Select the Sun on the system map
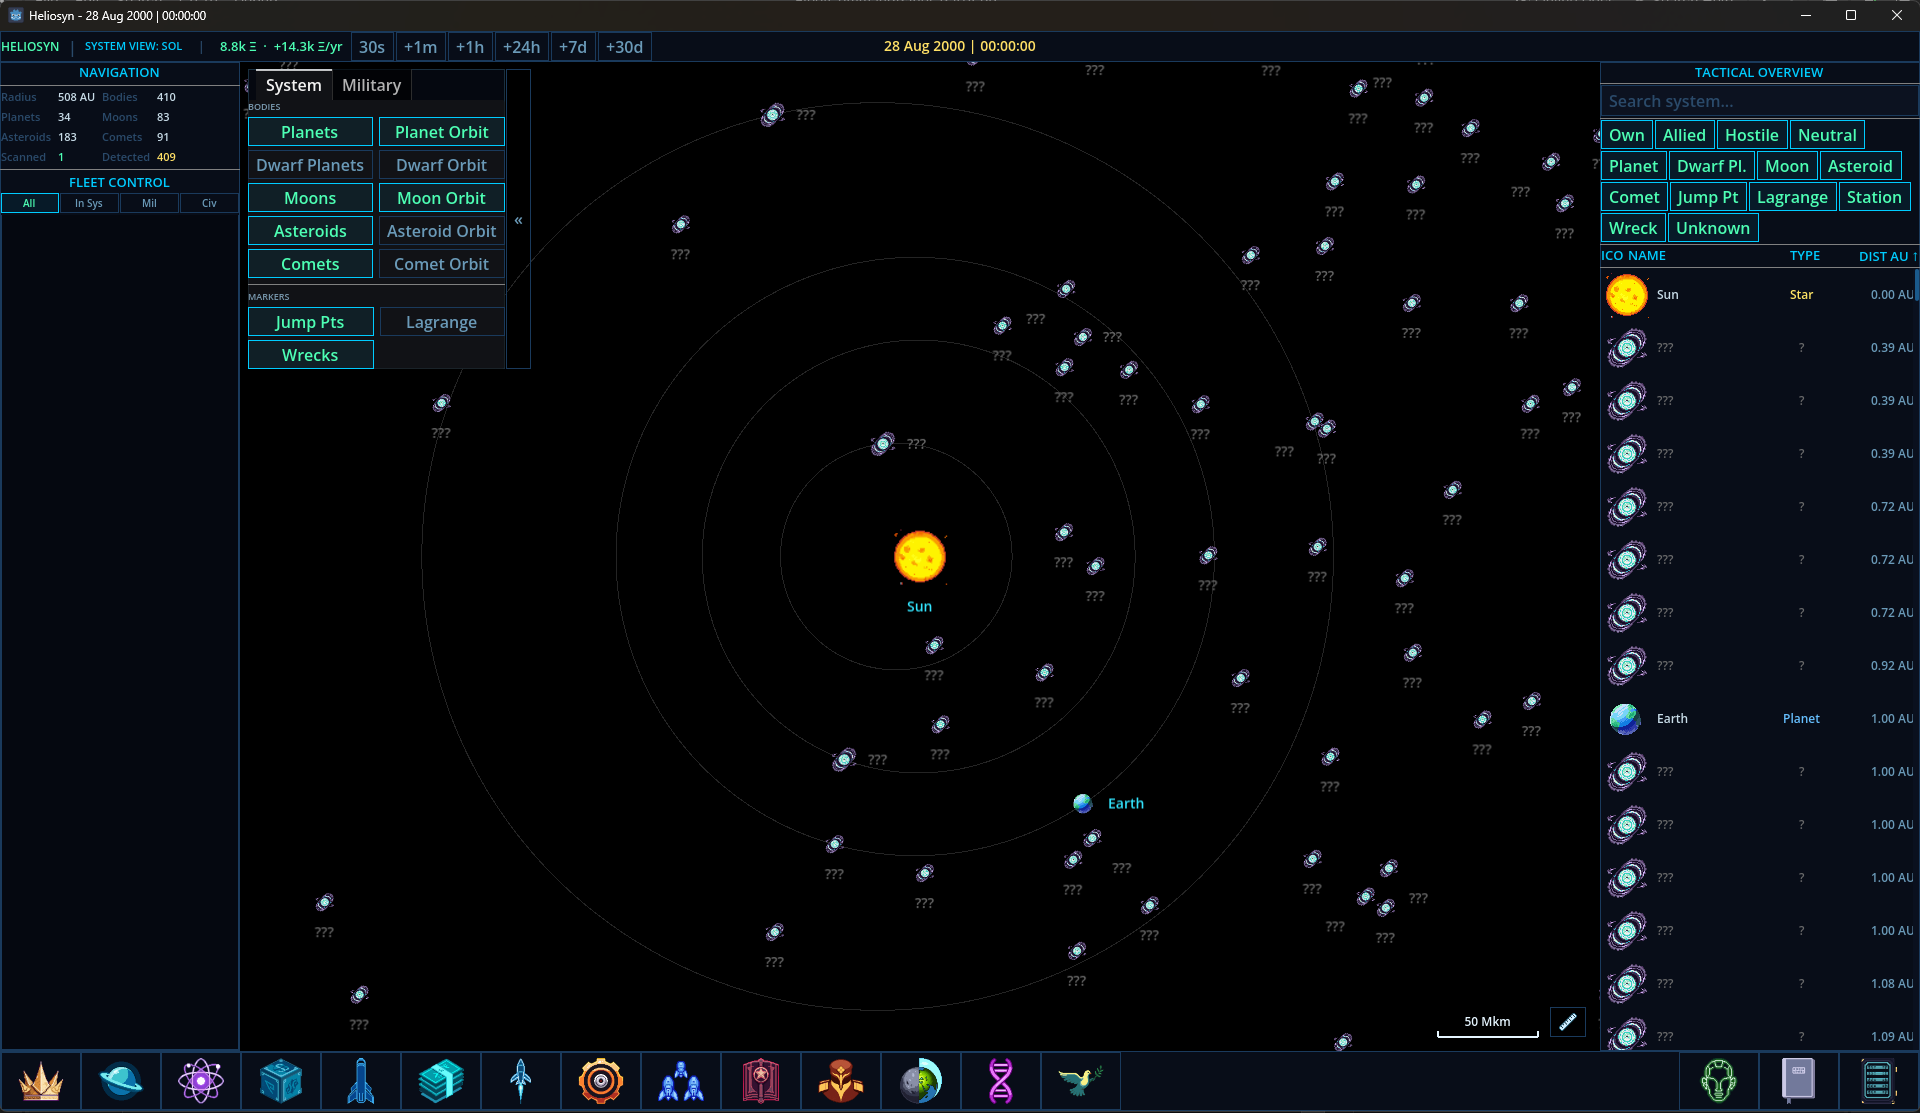 (919, 557)
